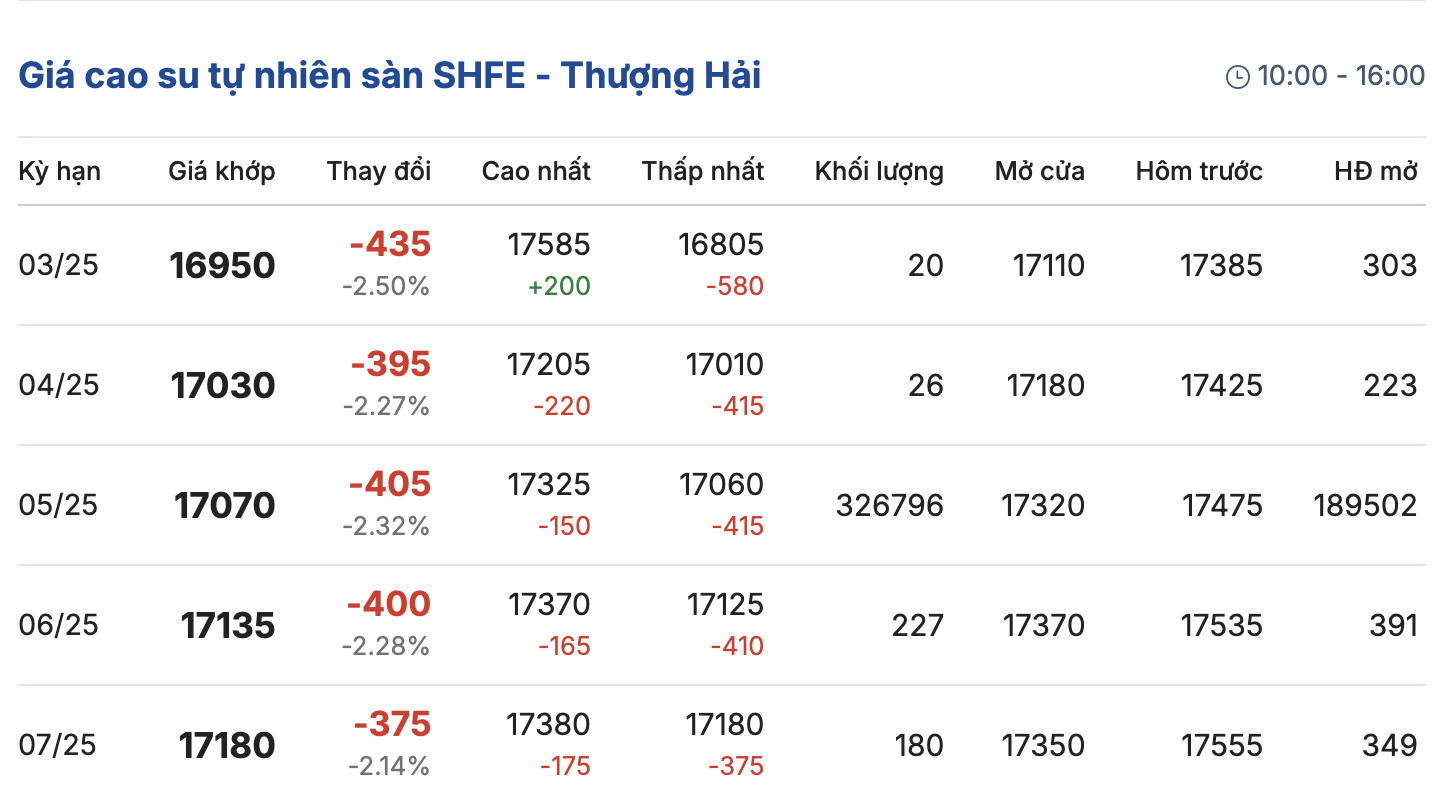Select the 06/25 contract term
The image size is (1446, 802).
pos(59,626)
